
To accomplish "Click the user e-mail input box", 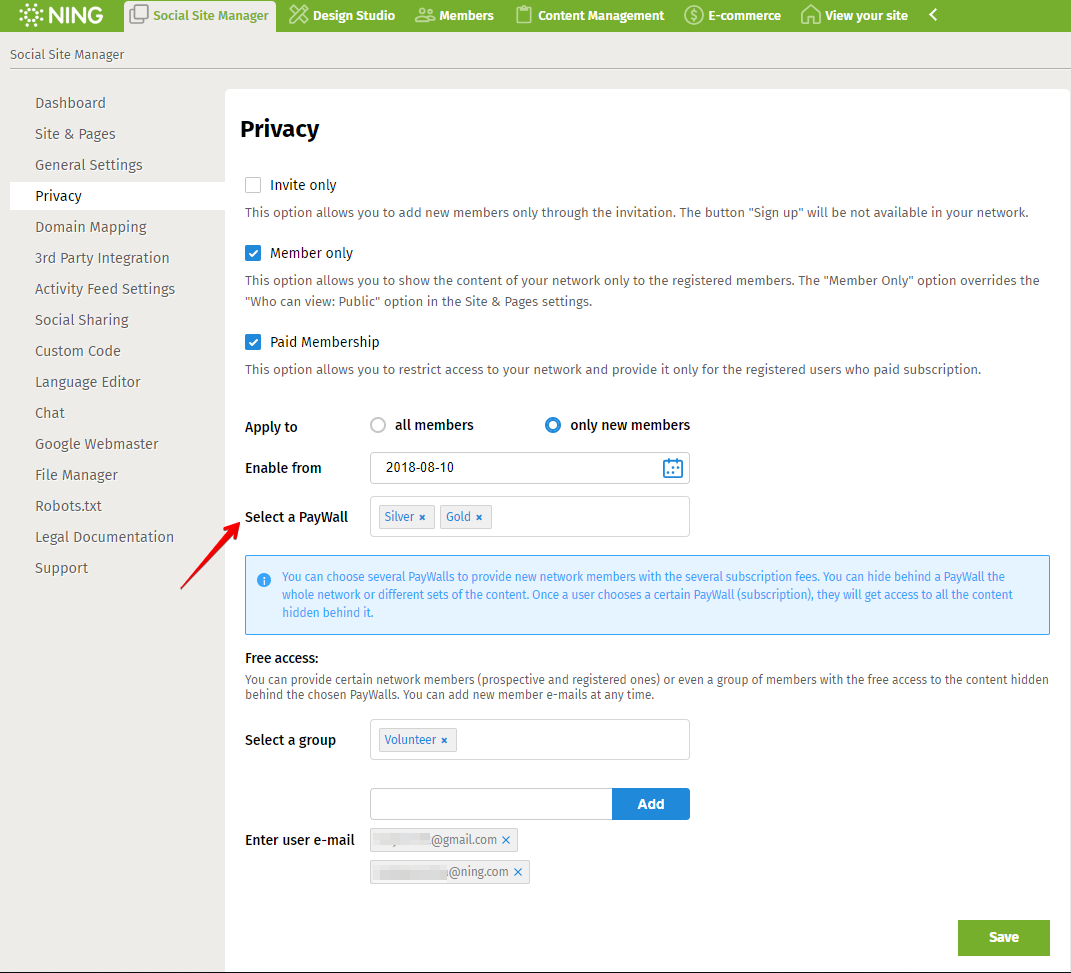I will (490, 804).
